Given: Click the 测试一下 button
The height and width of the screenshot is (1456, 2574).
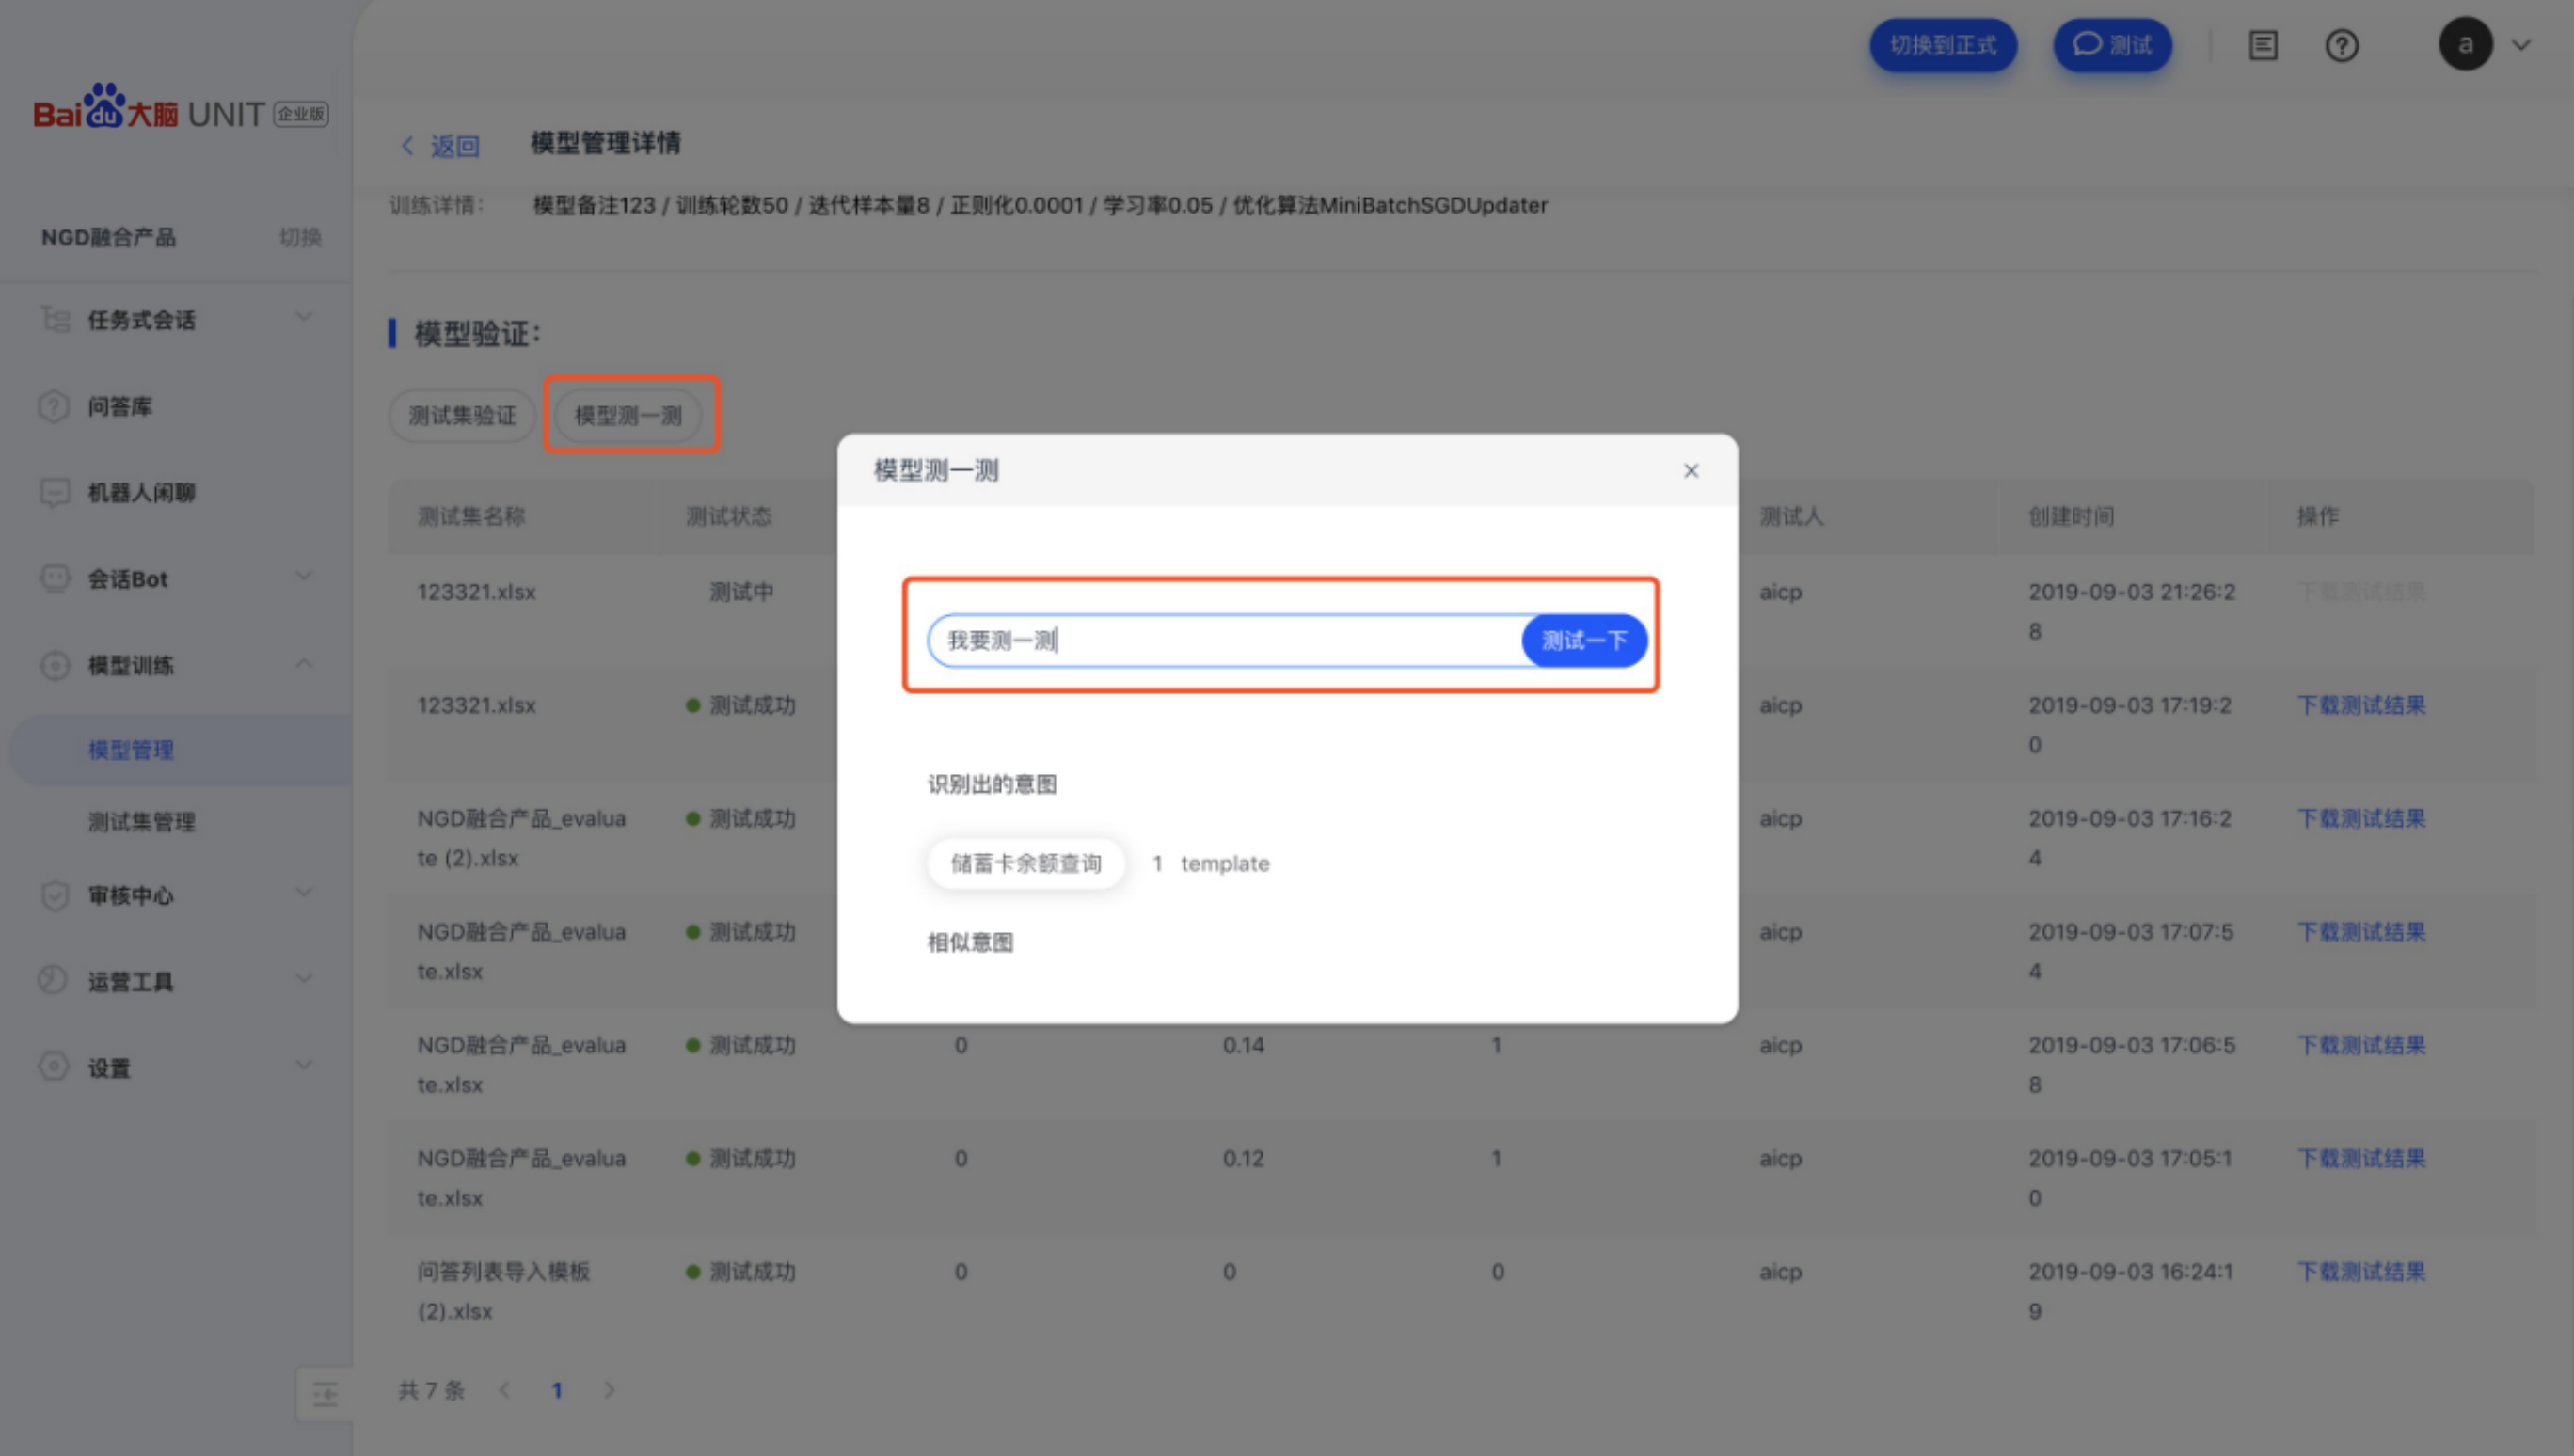Looking at the screenshot, I should [1584, 641].
